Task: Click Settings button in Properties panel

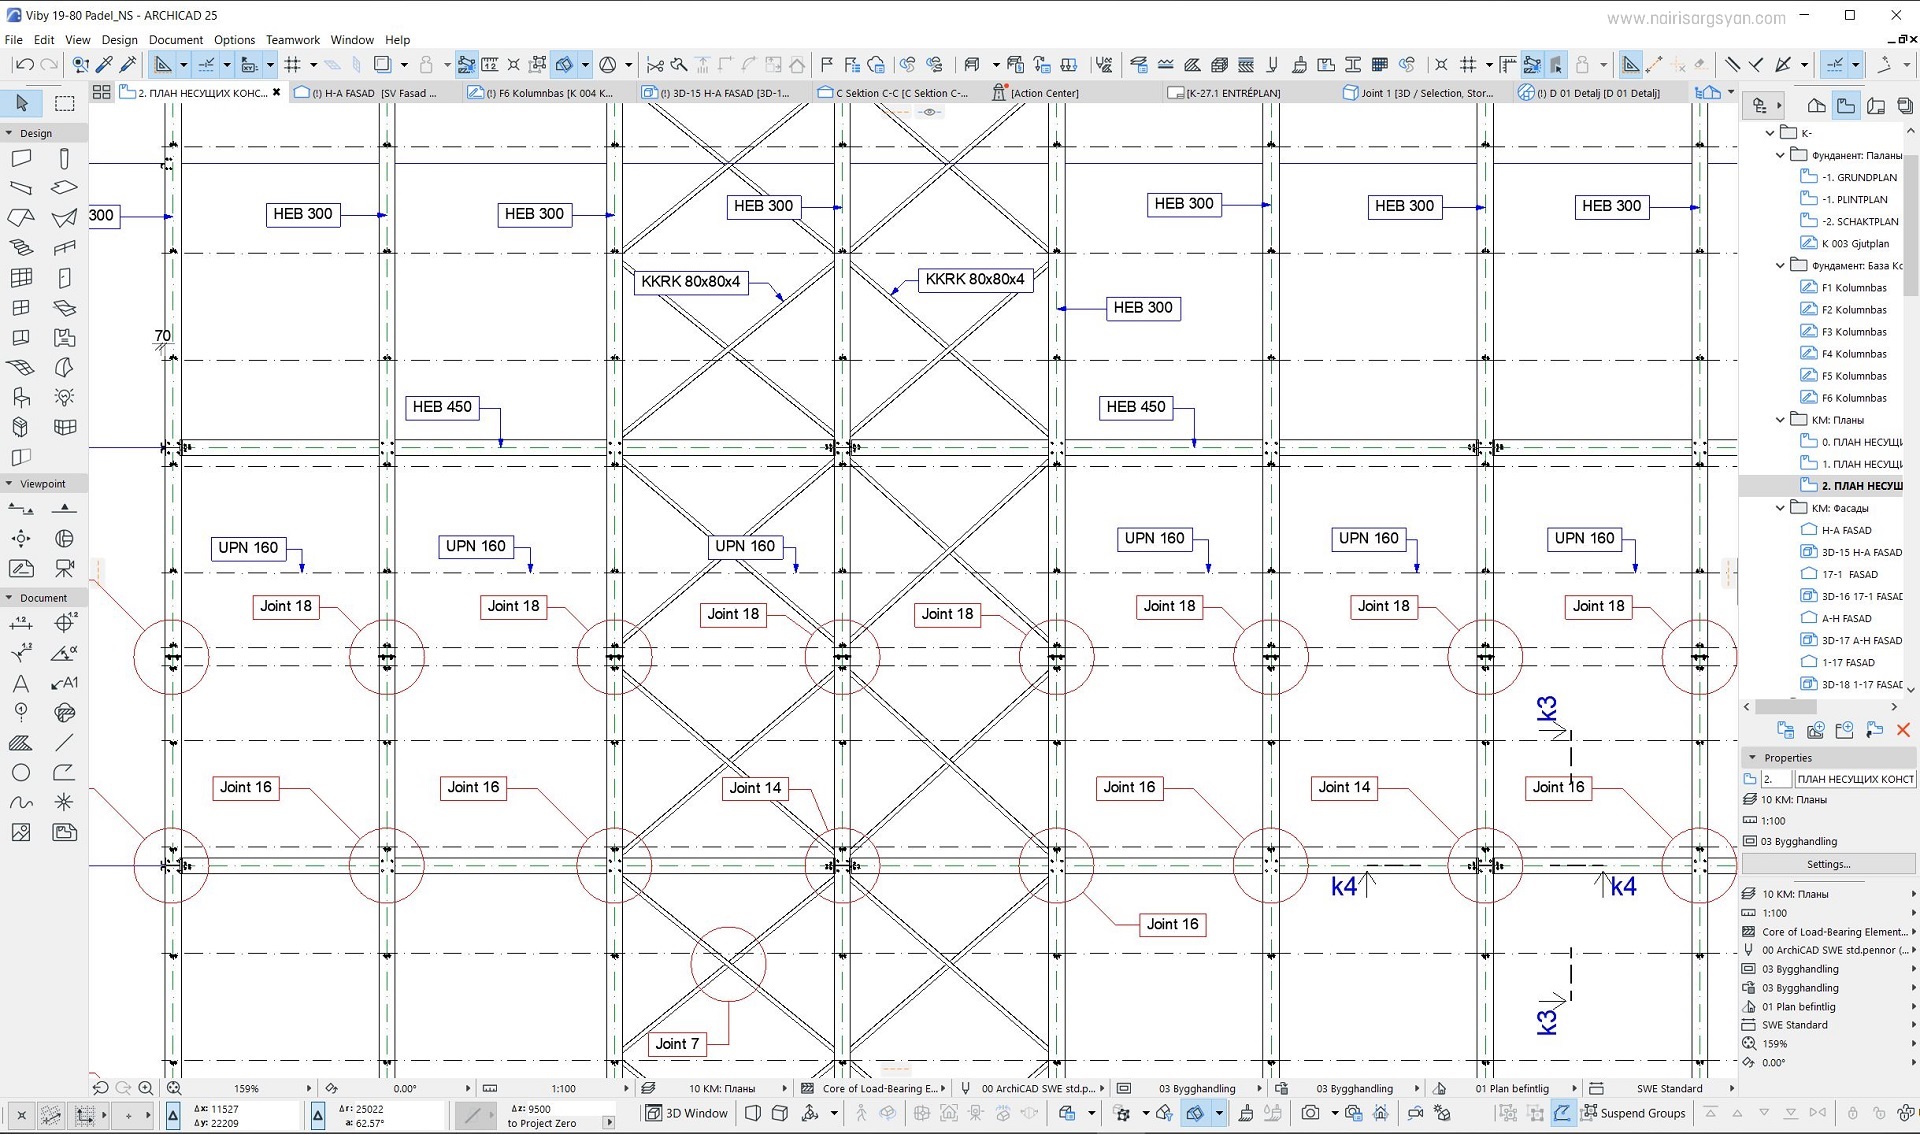Action: click(1828, 863)
